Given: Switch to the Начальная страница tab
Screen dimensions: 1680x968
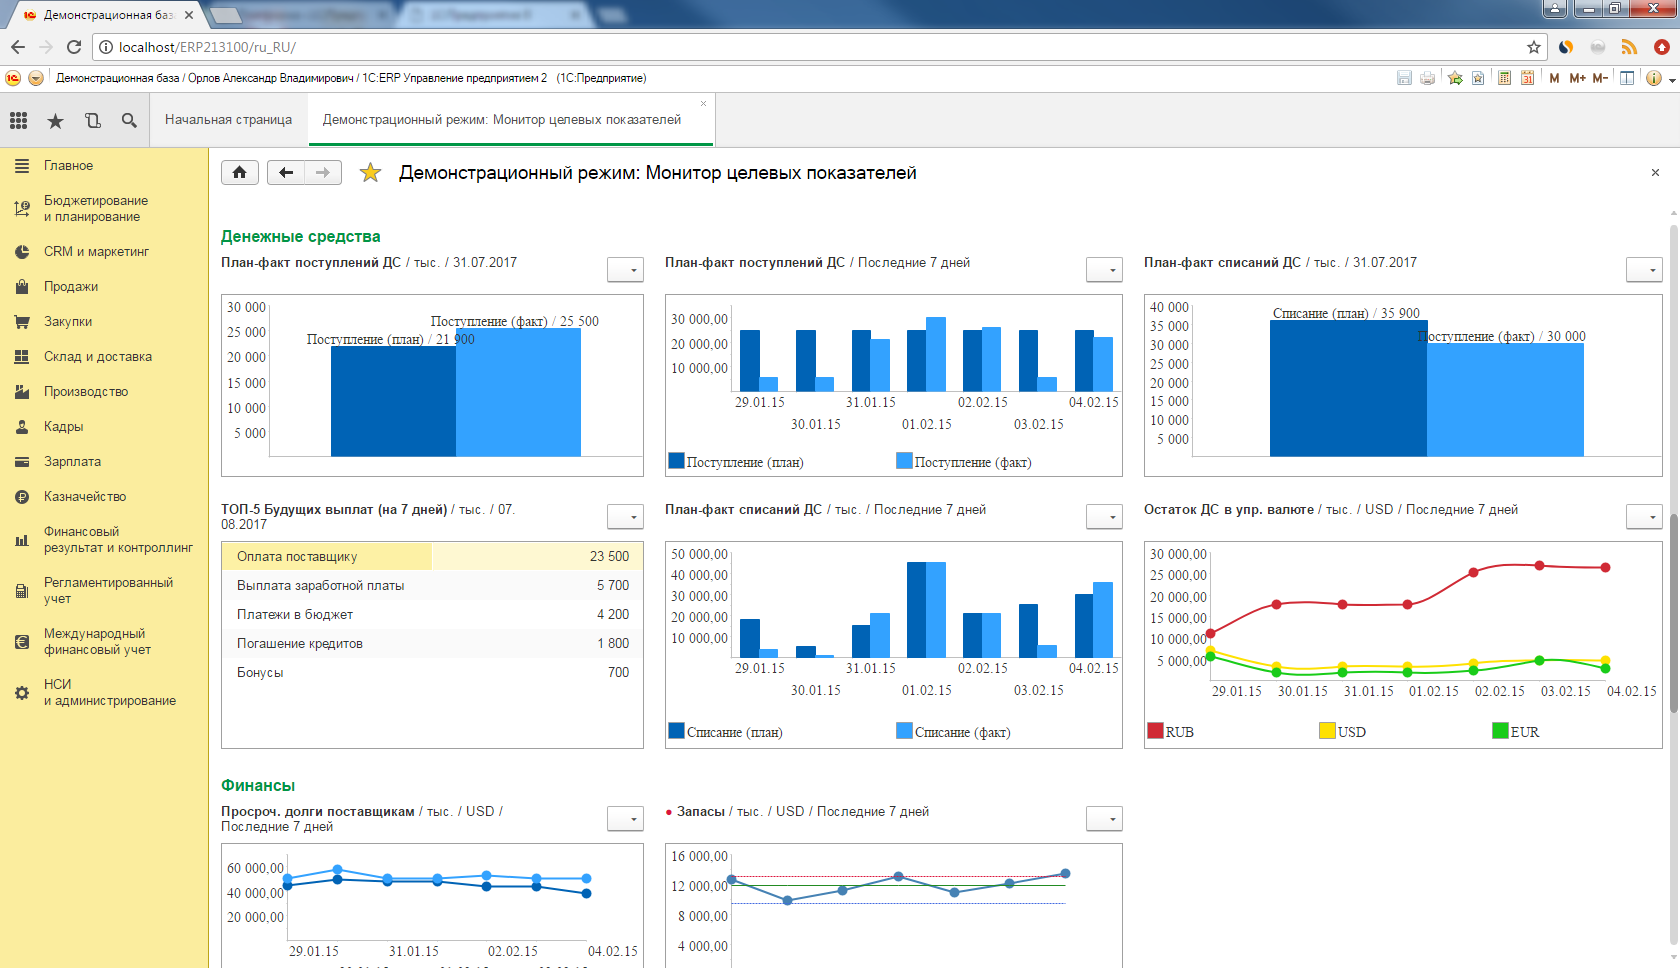Looking at the screenshot, I should tap(228, 120).
